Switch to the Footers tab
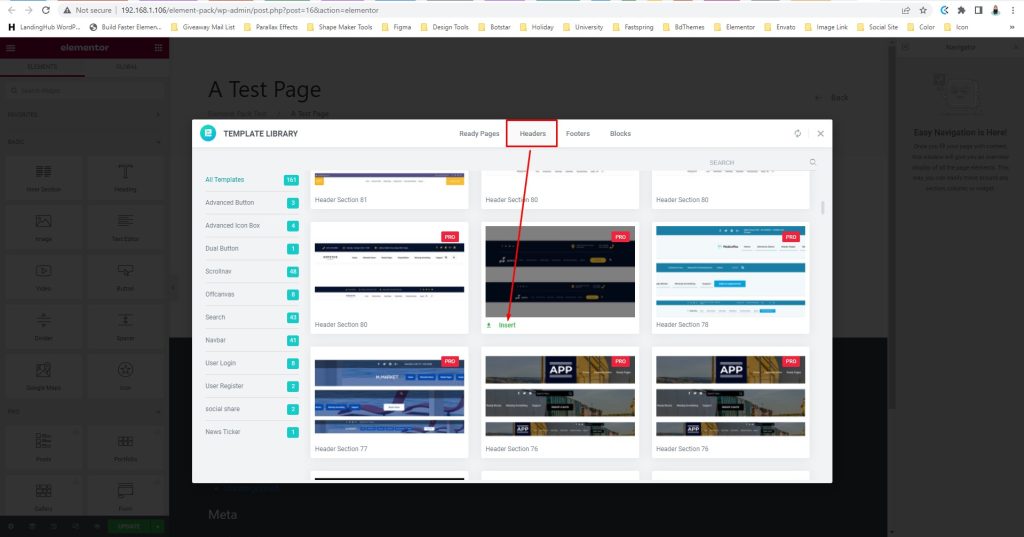Viewport: 1024px width, 537px height. pos(577,133)
